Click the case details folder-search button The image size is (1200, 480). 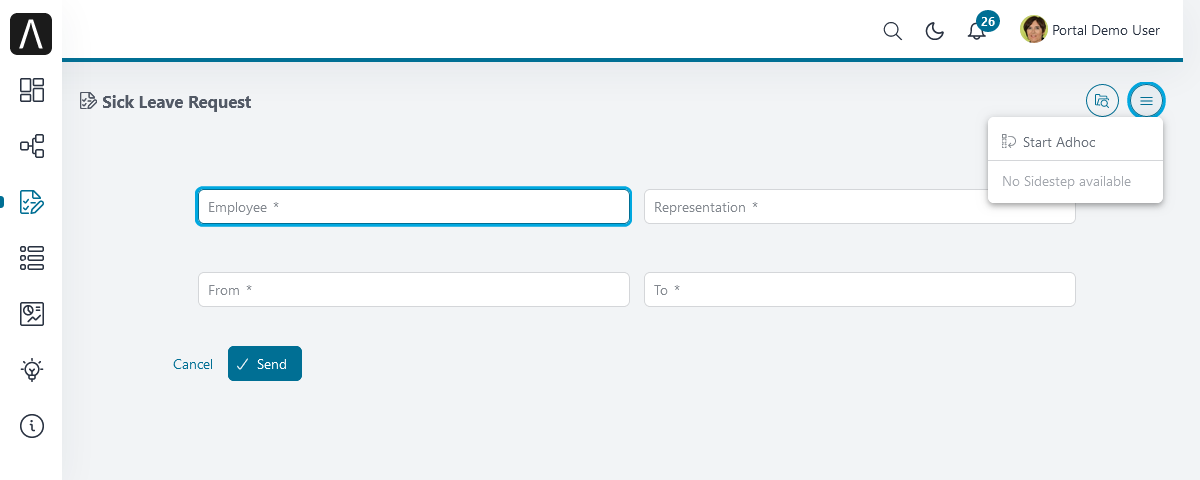(1102, 100)
